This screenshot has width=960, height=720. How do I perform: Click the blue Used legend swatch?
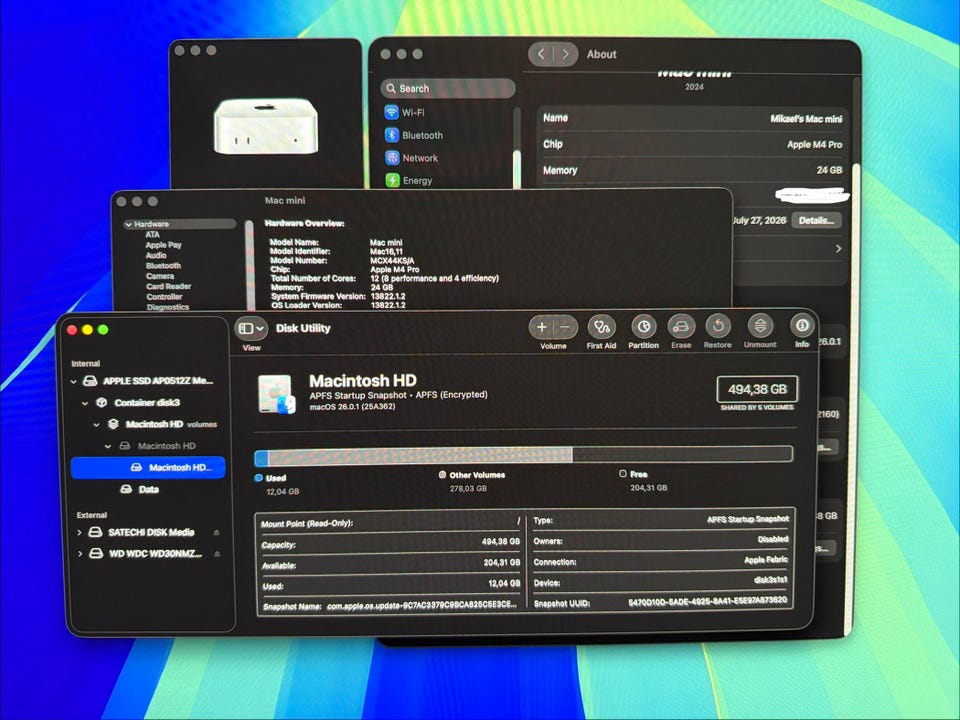258,478
